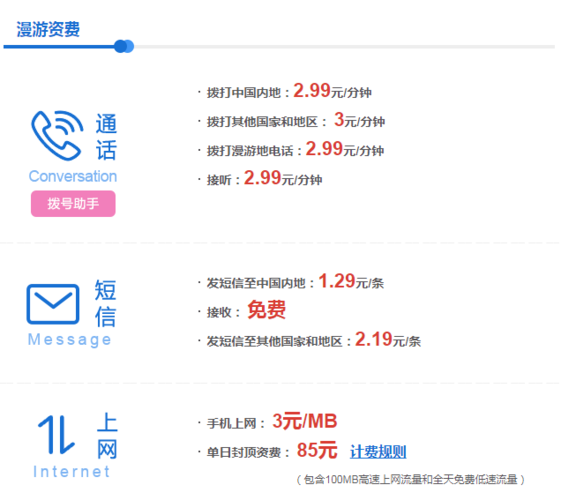Image resolution: width=561 pixels, height=500 pixels.
Task: Click the 上网 label
Action: pos(107,435)
